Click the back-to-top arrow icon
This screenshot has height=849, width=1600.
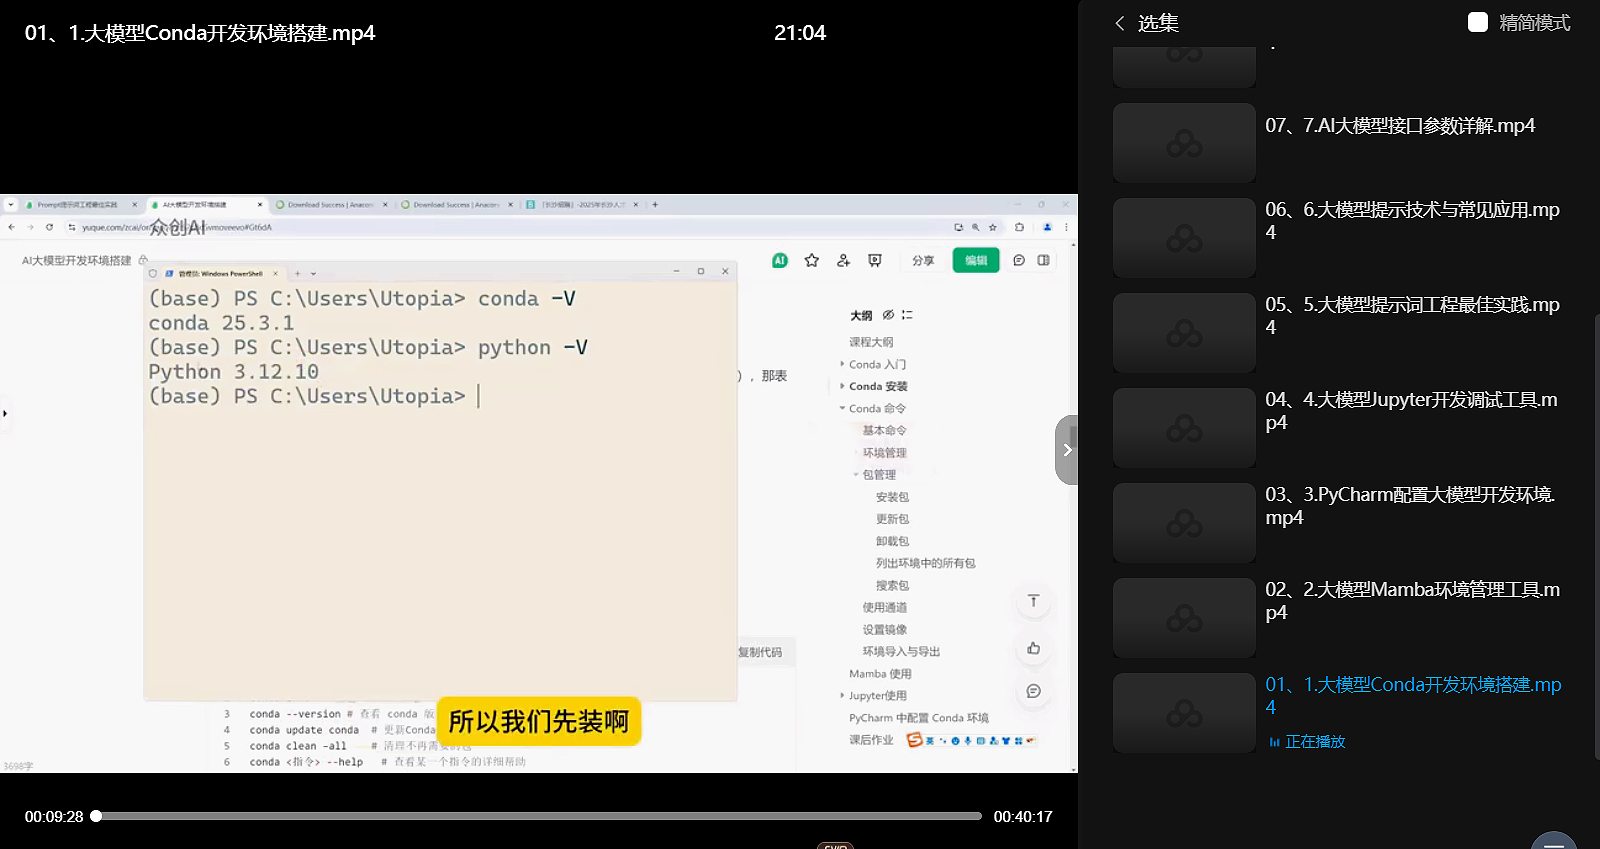coord(1033,601)
